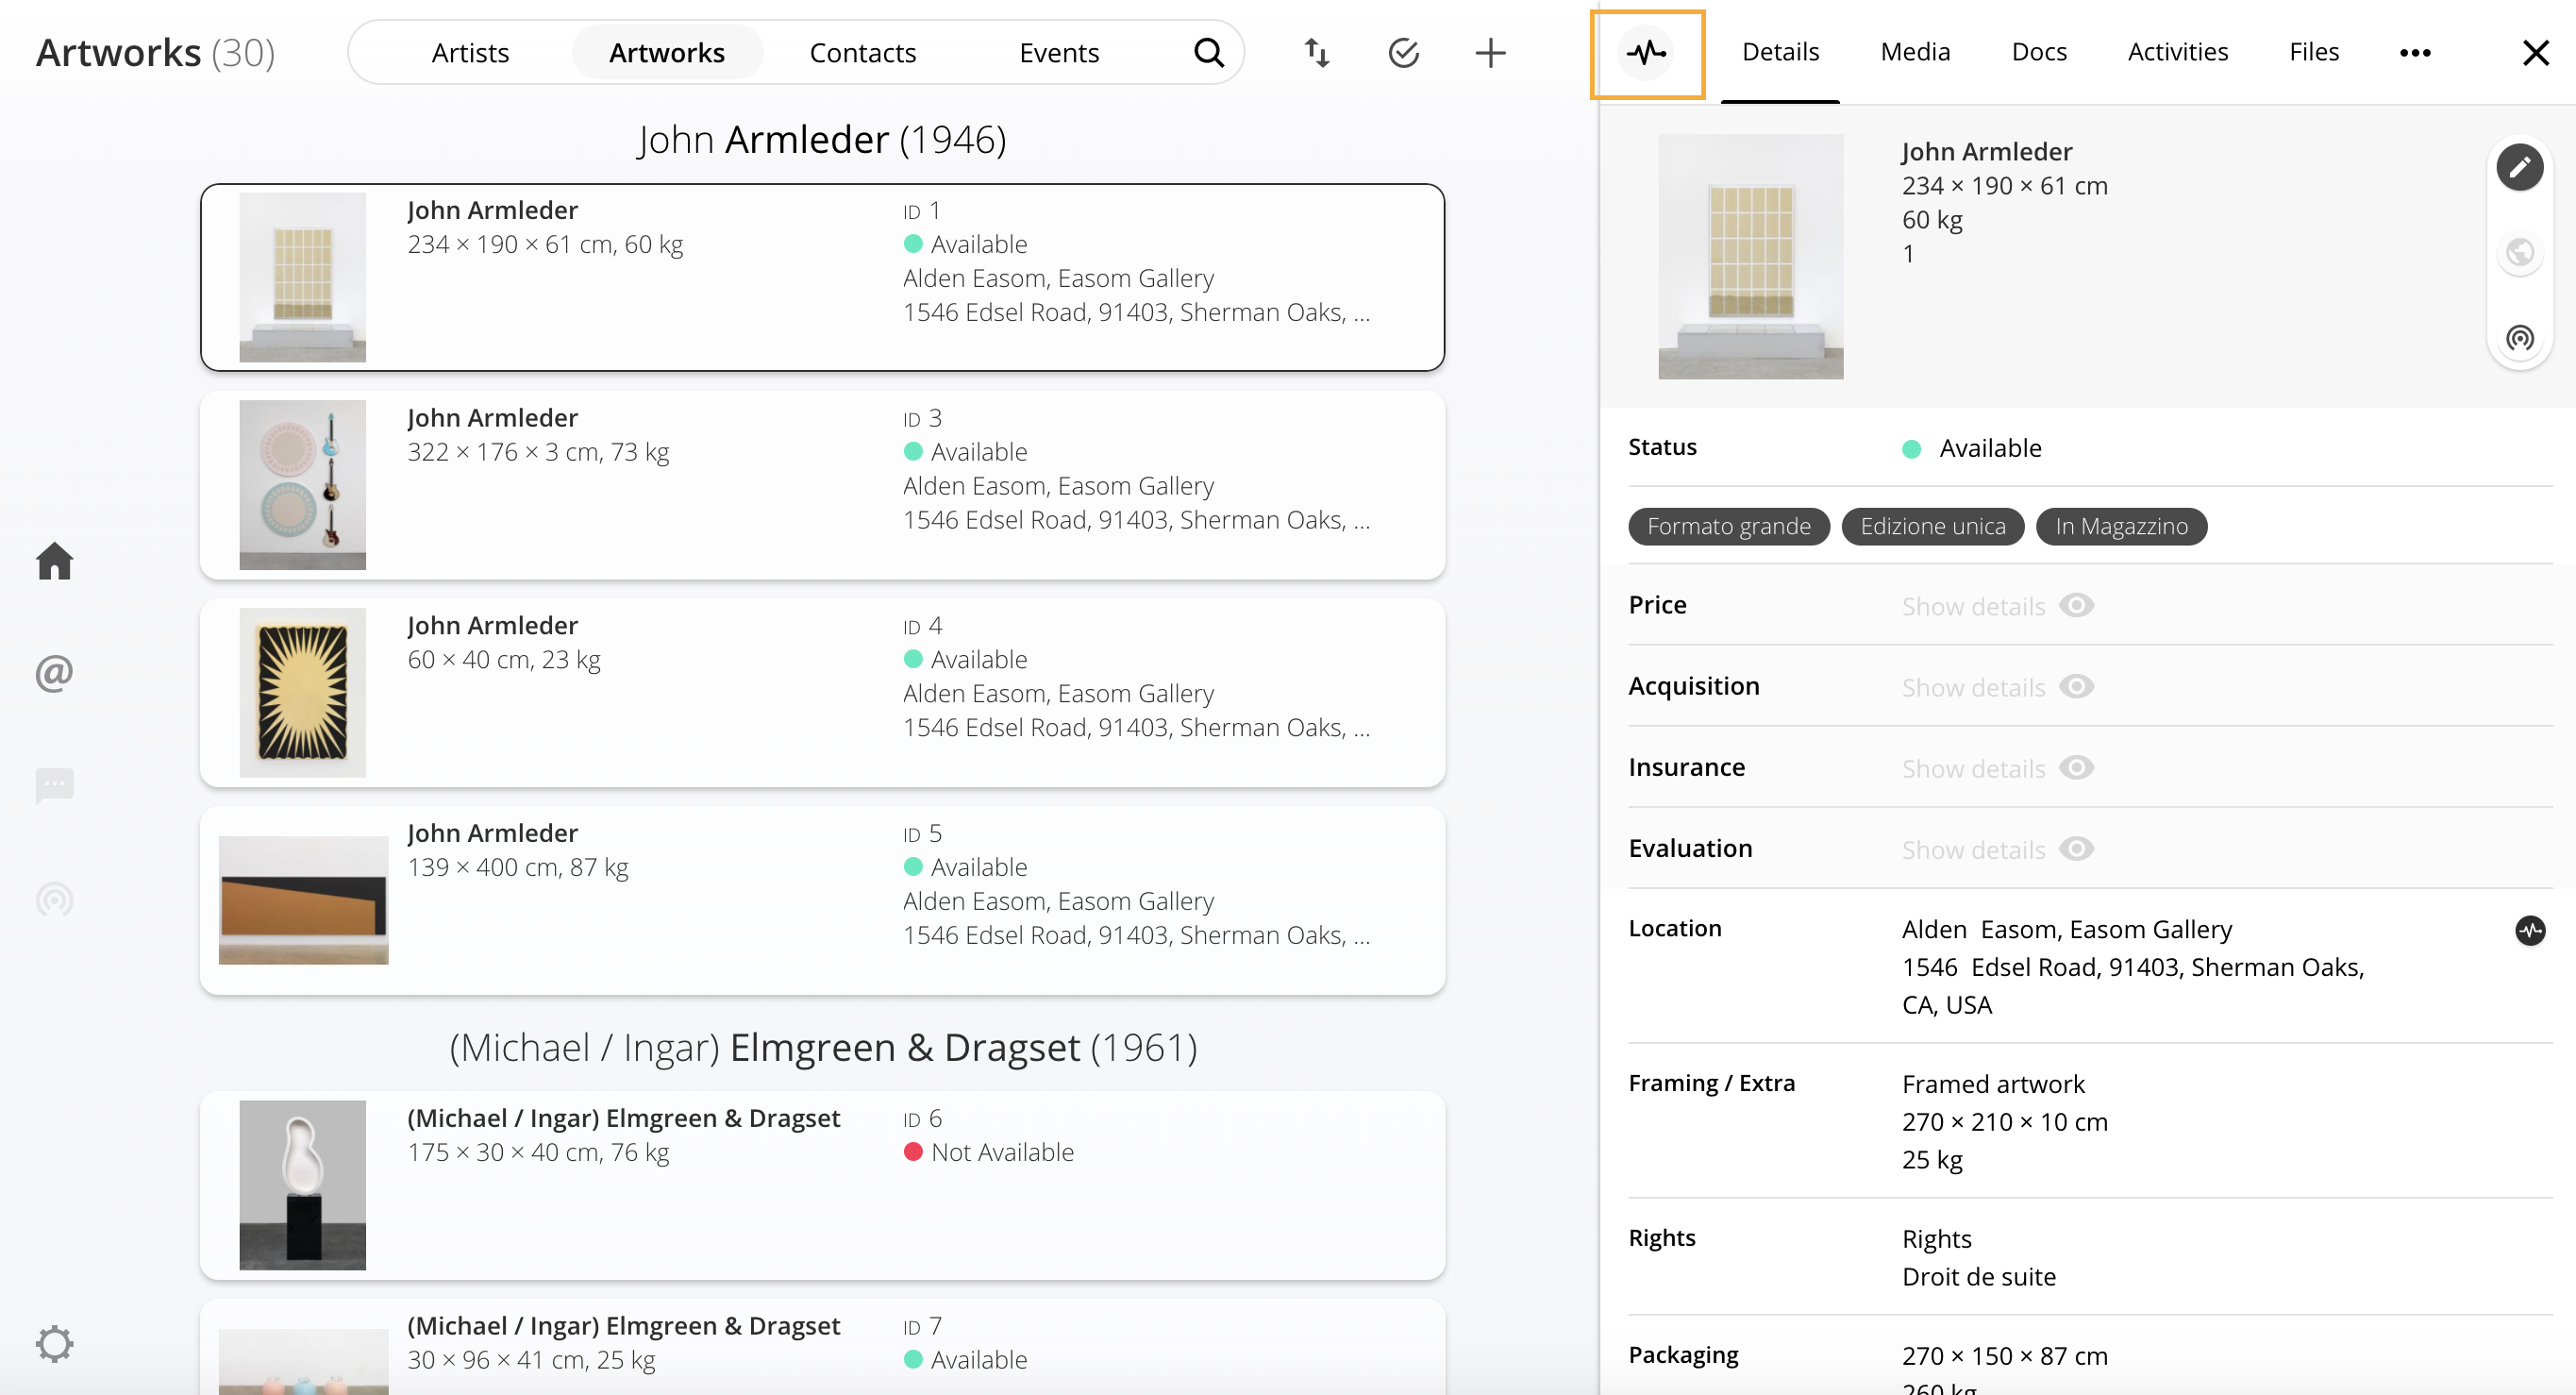Open settings gear in sidebar

(54, 1344)
